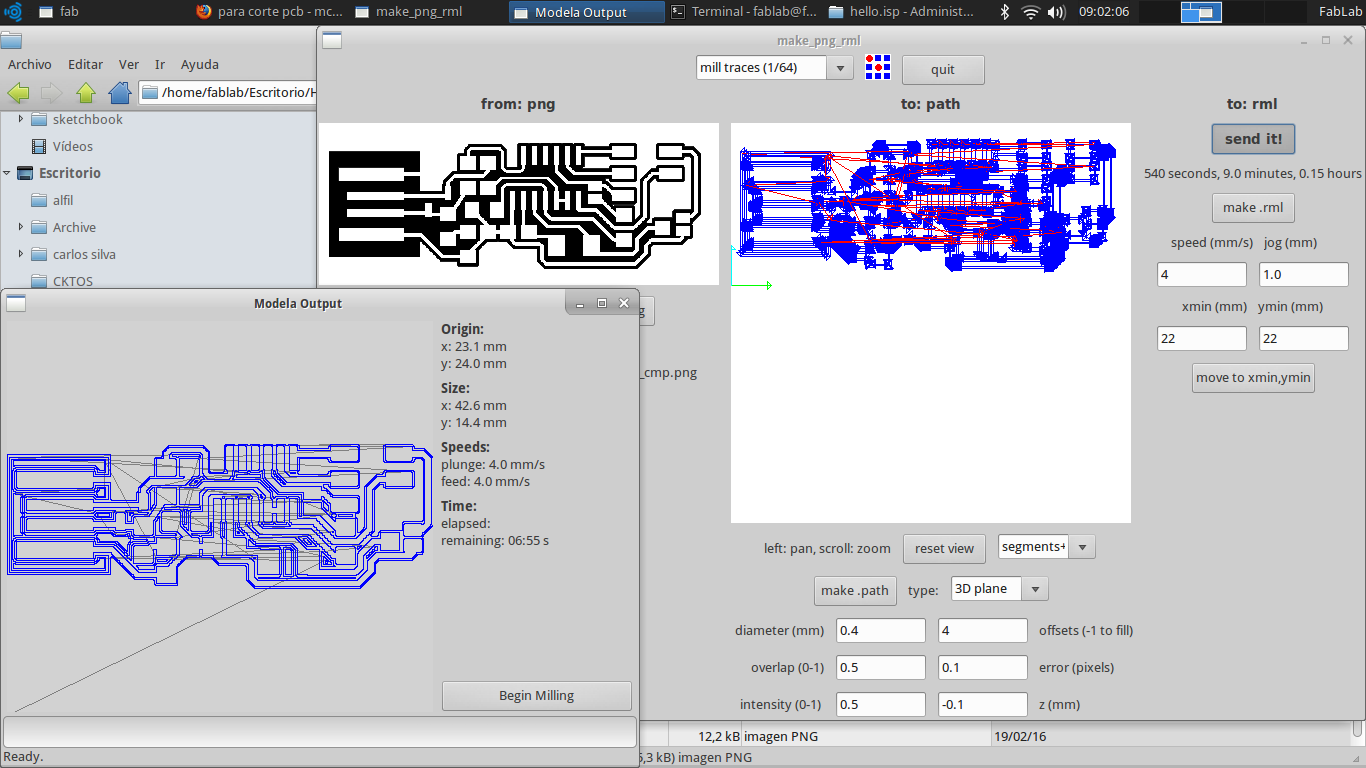The width and height of the screenshot is (1366, 768).
Task: Click the home folder icon in file manager
Action: coord(120,93)
